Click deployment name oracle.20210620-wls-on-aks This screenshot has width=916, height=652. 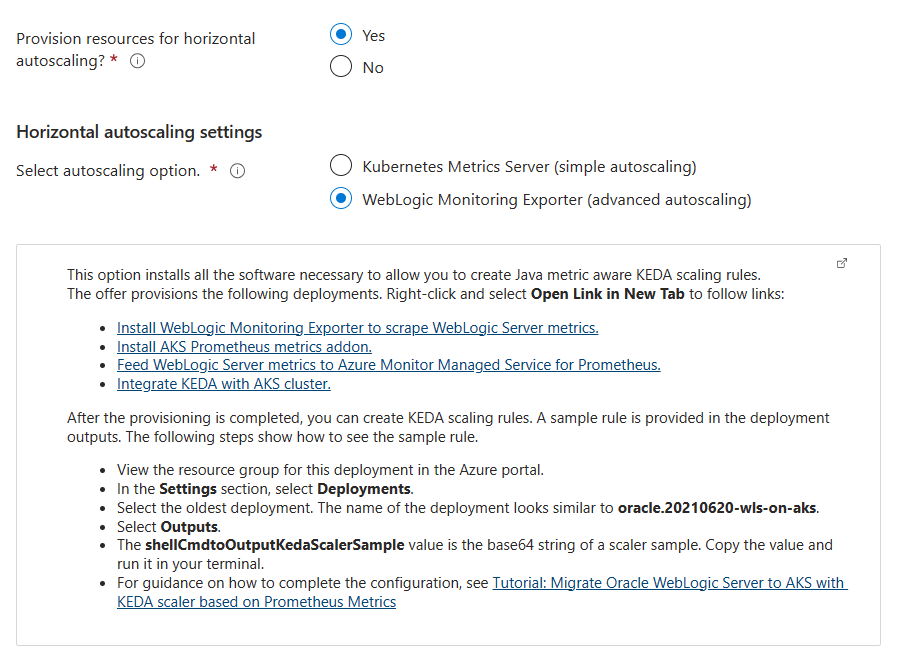(717, 508)
